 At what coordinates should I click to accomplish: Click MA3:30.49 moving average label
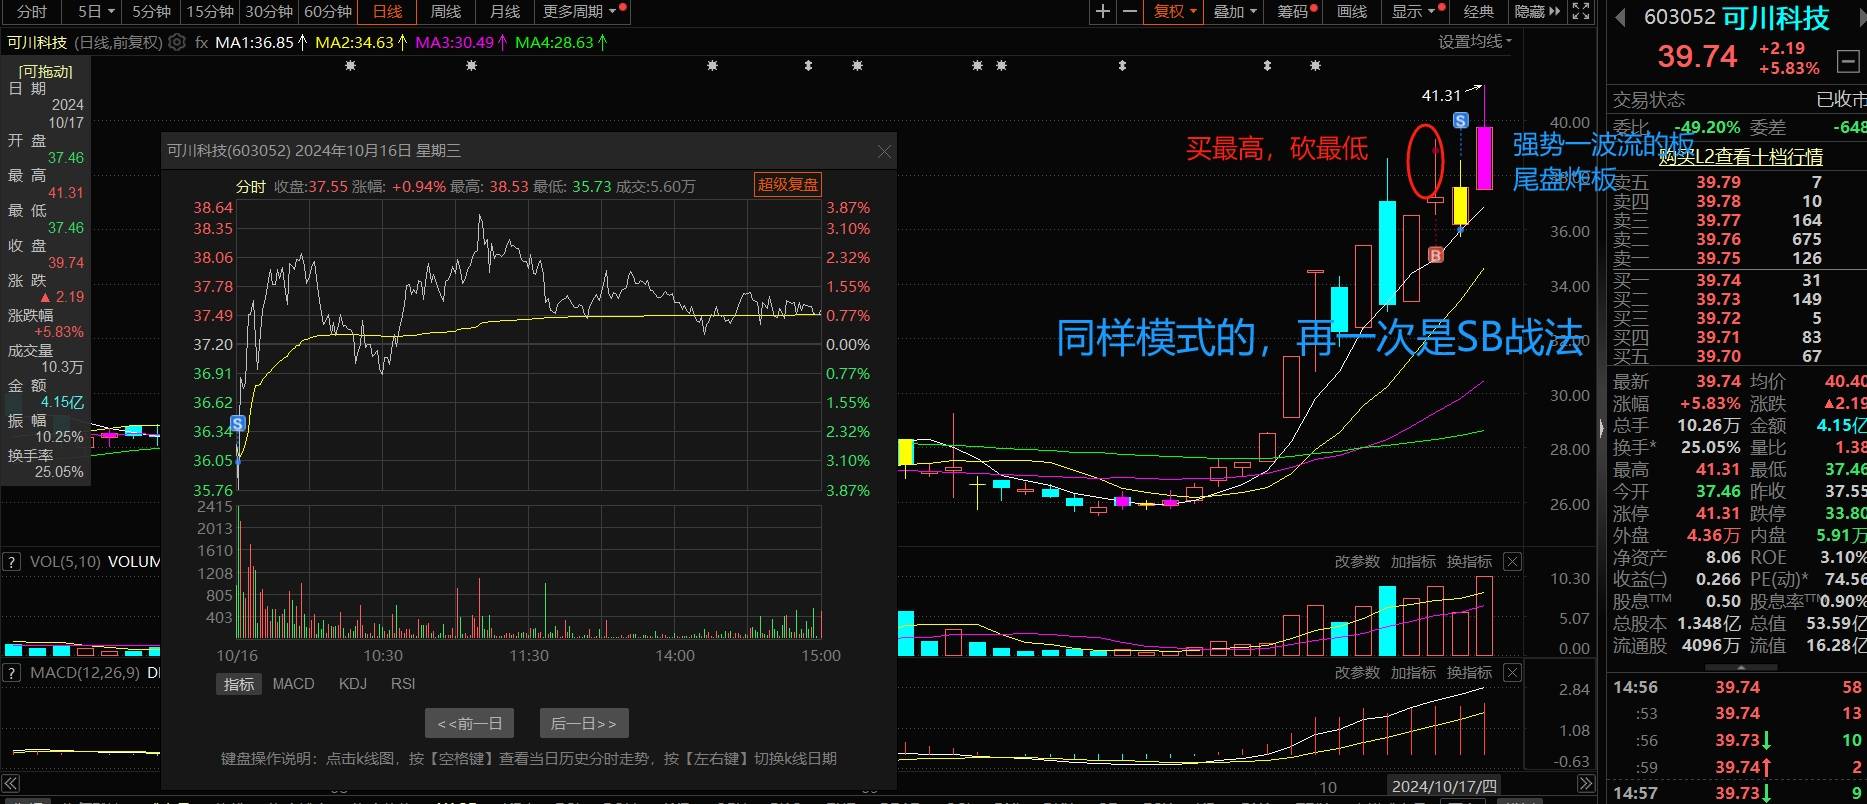coord(460,42)
